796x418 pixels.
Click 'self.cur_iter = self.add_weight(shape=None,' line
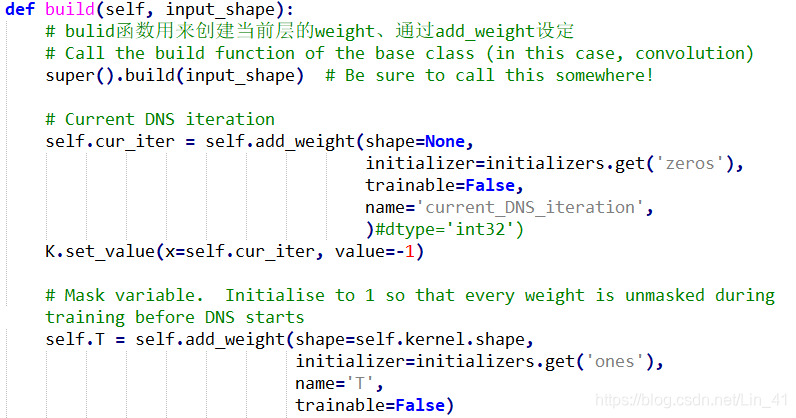[259, 142]
